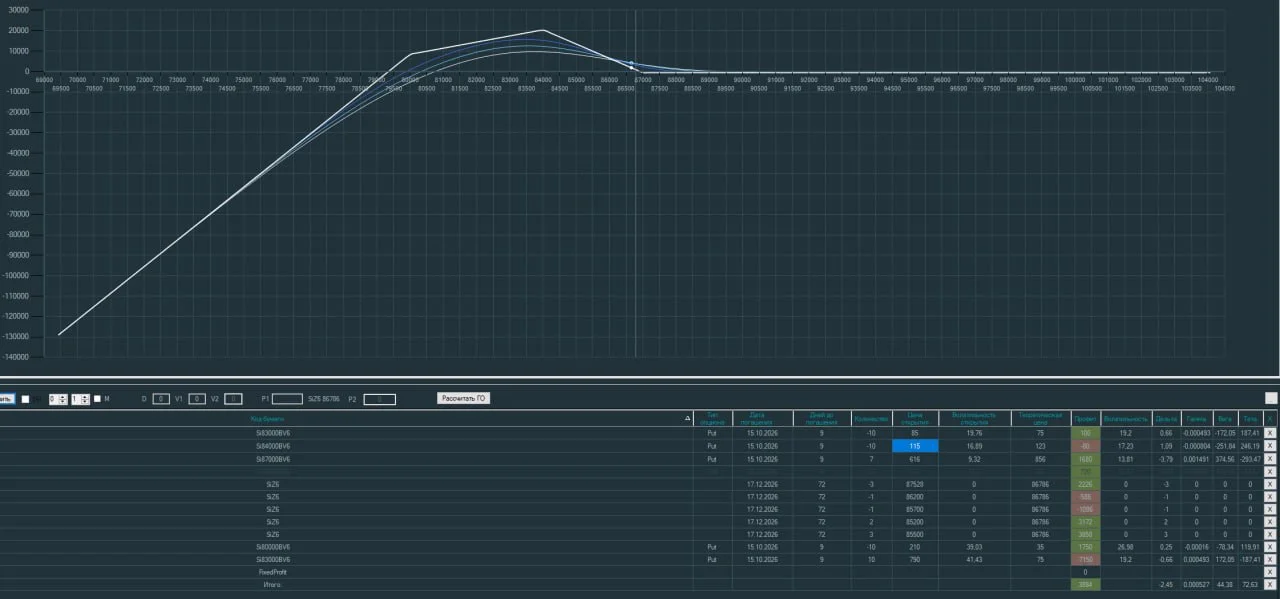Viewport: 1280px width, 599px height.
Task: Toggle the unlabeled checkbox before the 0 stepper
Action: coord(25,399)
